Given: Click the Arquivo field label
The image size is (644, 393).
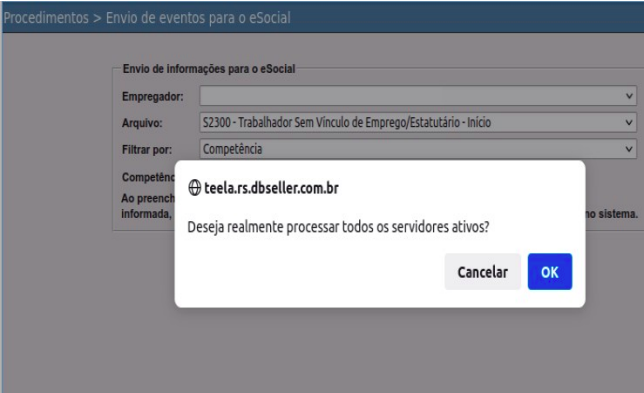Looking at the screenshot, I should [142, 123].
